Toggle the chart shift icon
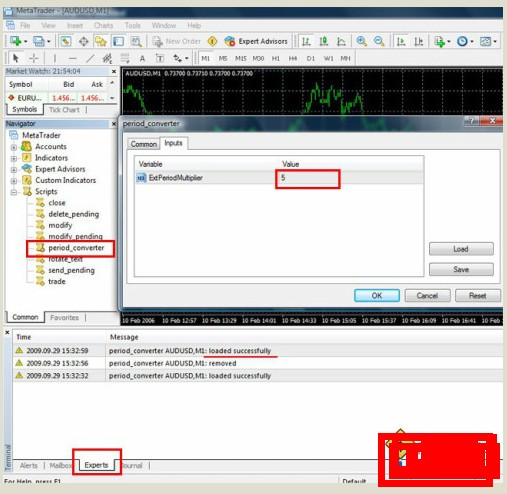Viewport: 507px width, 494px height. pyautogui.click(x=418, y=41)
